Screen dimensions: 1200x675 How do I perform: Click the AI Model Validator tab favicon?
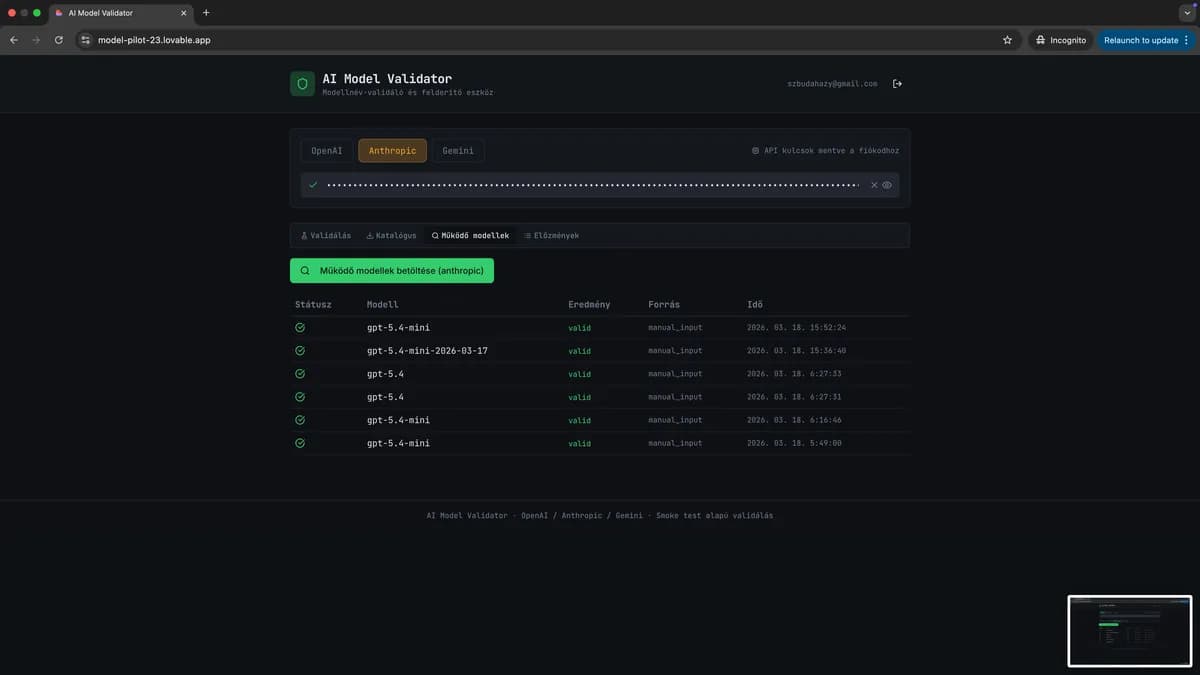tap(59, 13)
